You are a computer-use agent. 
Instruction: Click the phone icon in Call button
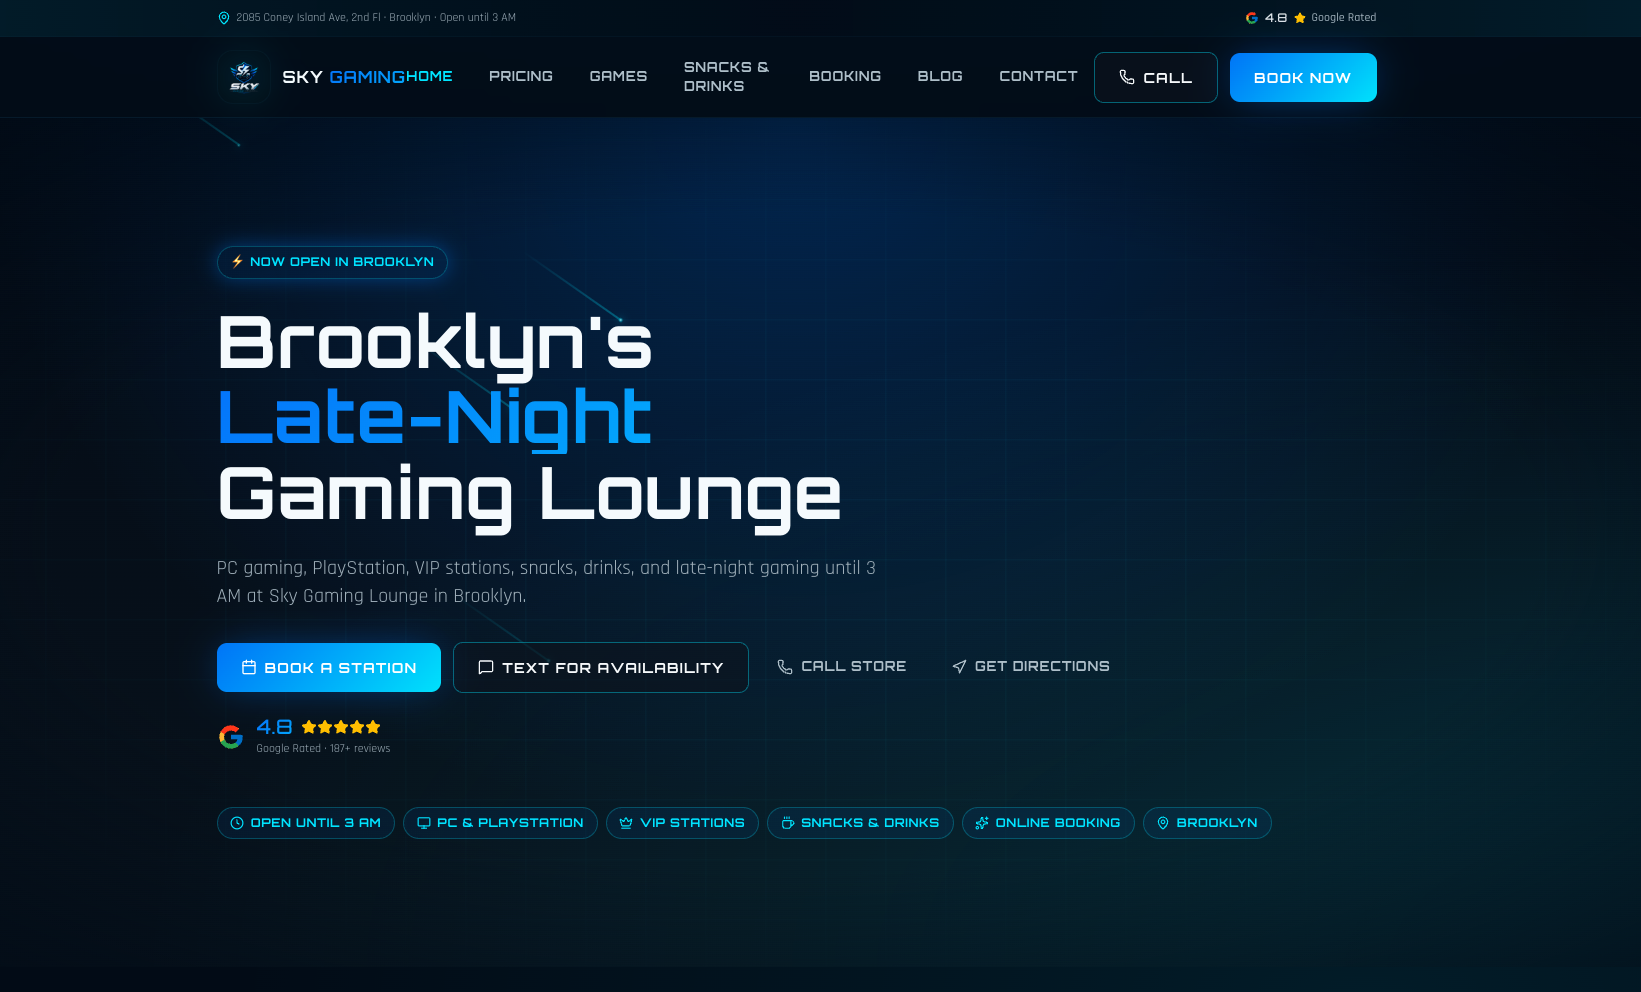coord(1127,77)
